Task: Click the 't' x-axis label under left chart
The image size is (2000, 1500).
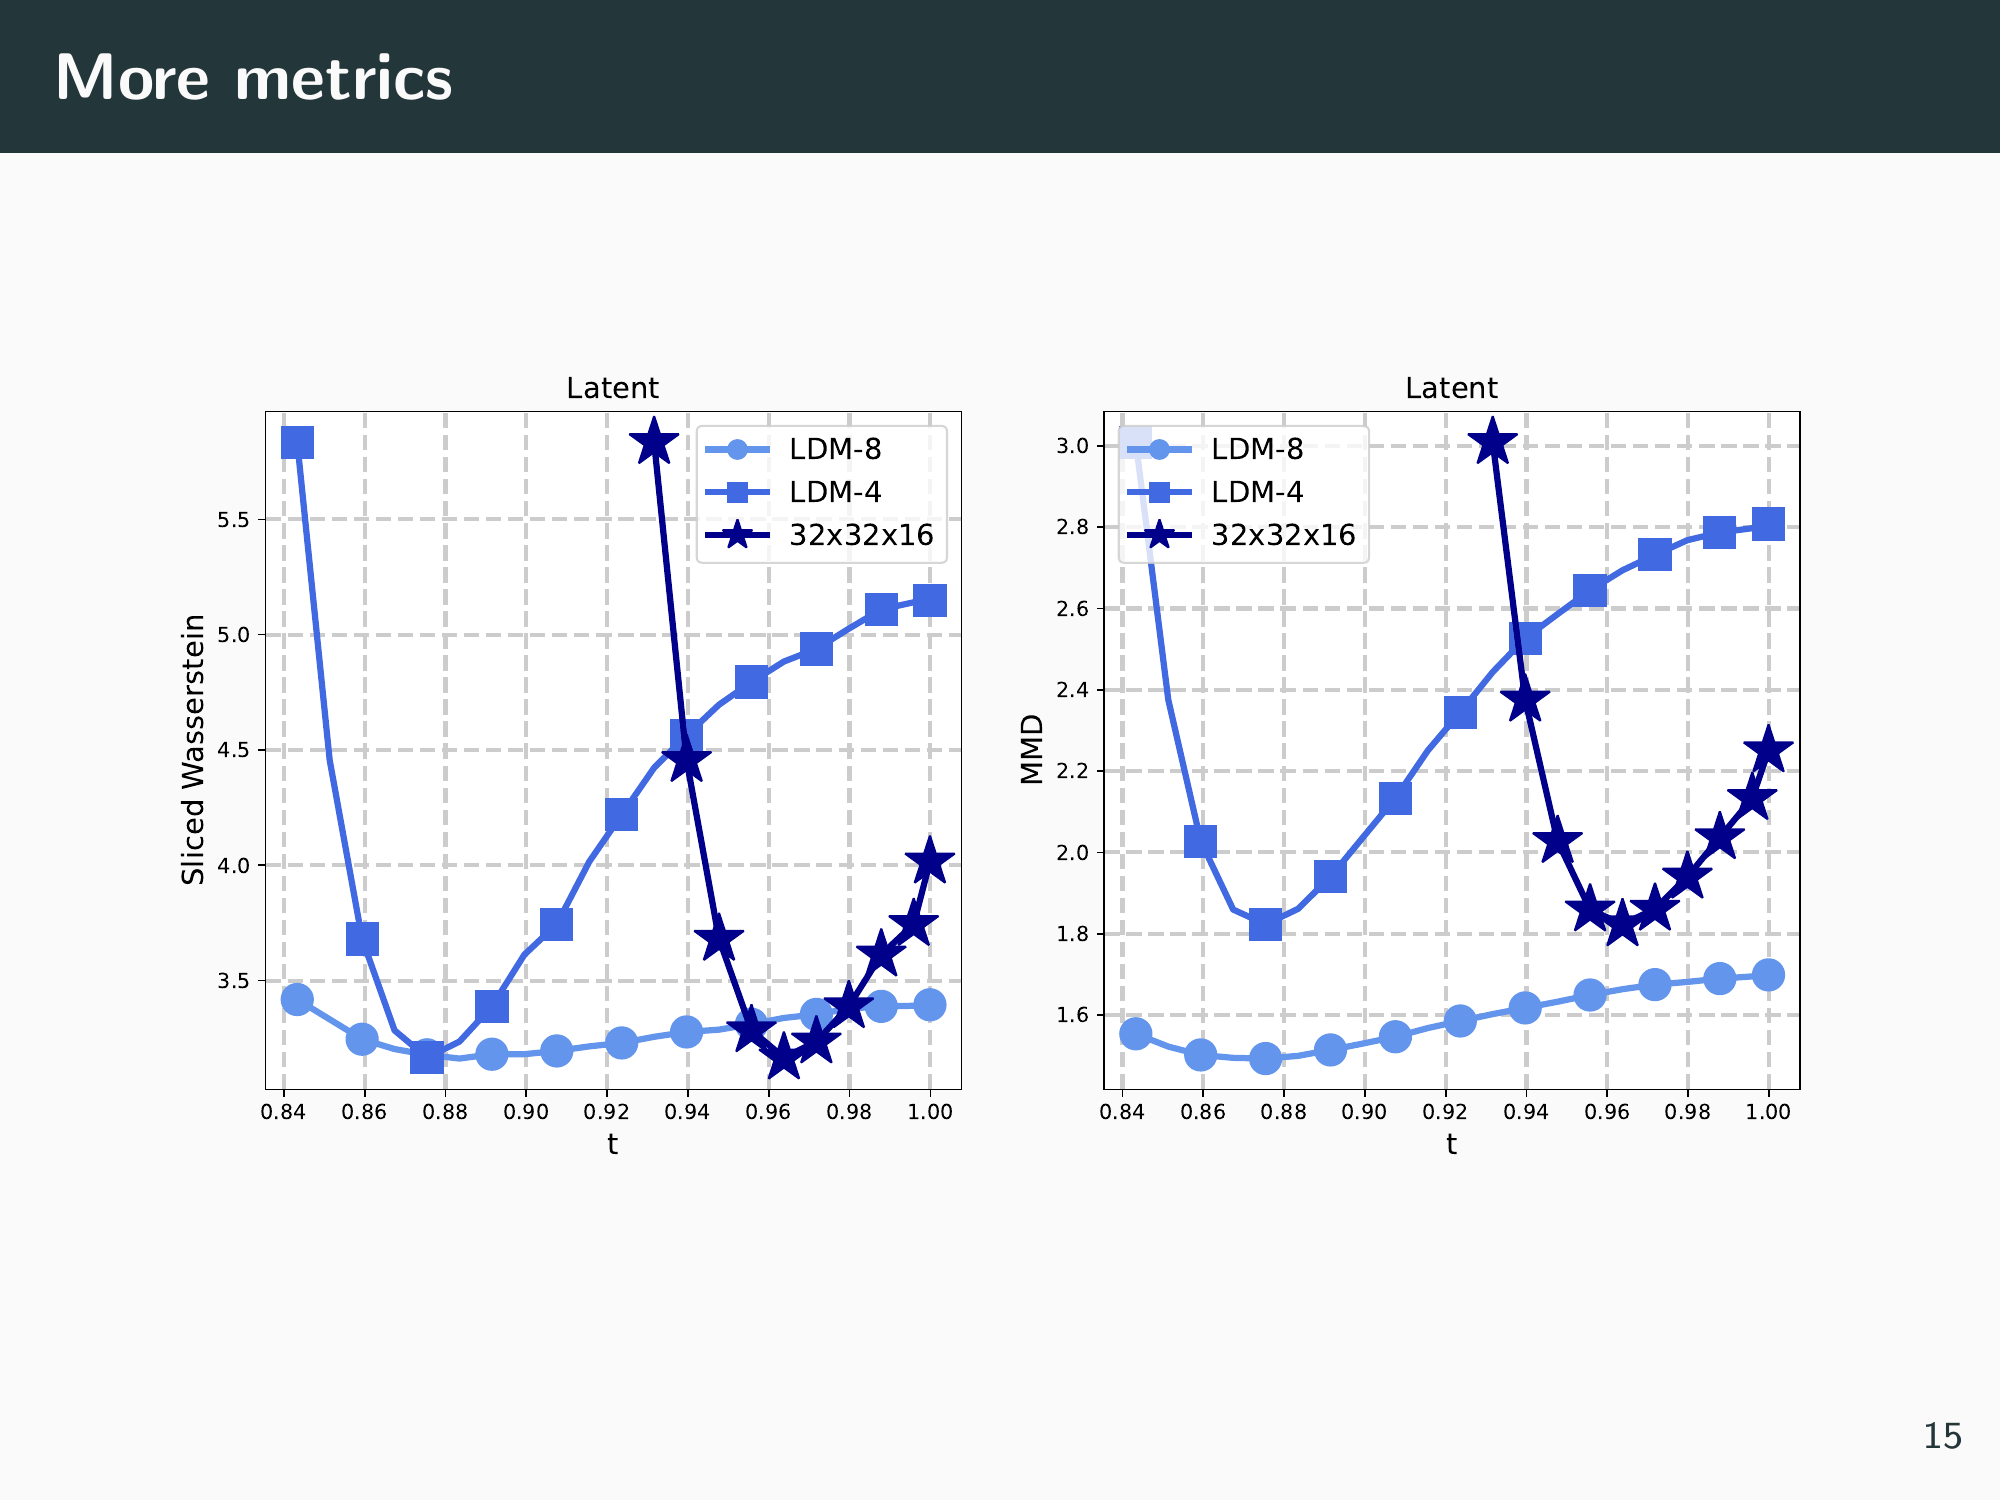Action: [612, 1143]
